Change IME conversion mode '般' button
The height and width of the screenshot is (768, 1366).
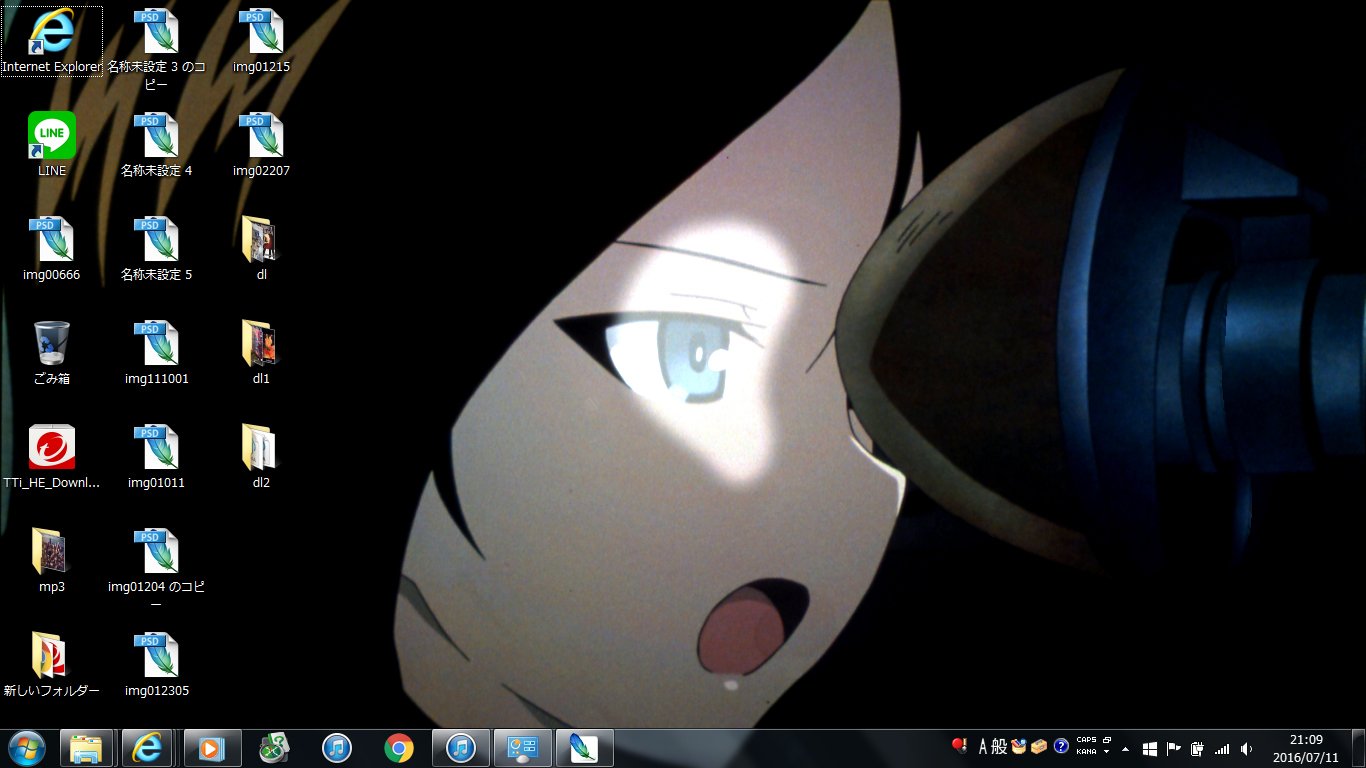[999, 746]
